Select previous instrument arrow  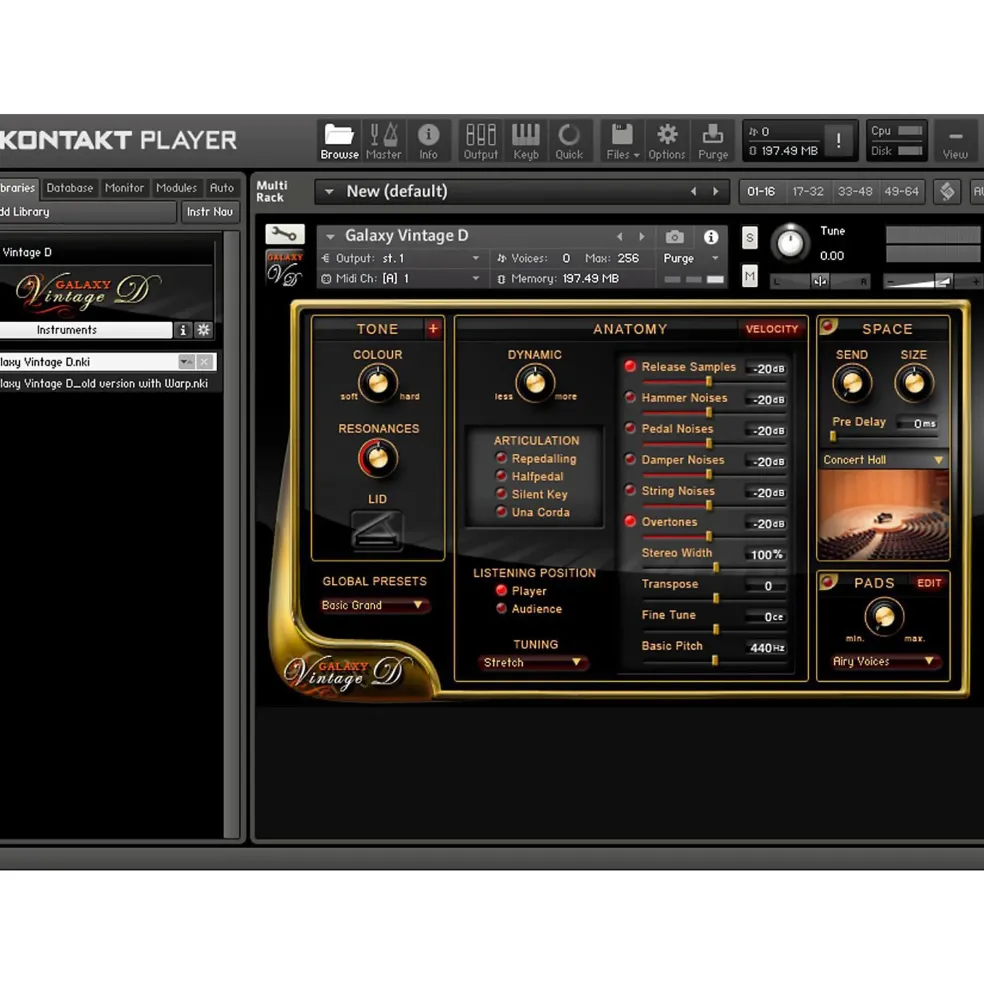pos(620,237)
